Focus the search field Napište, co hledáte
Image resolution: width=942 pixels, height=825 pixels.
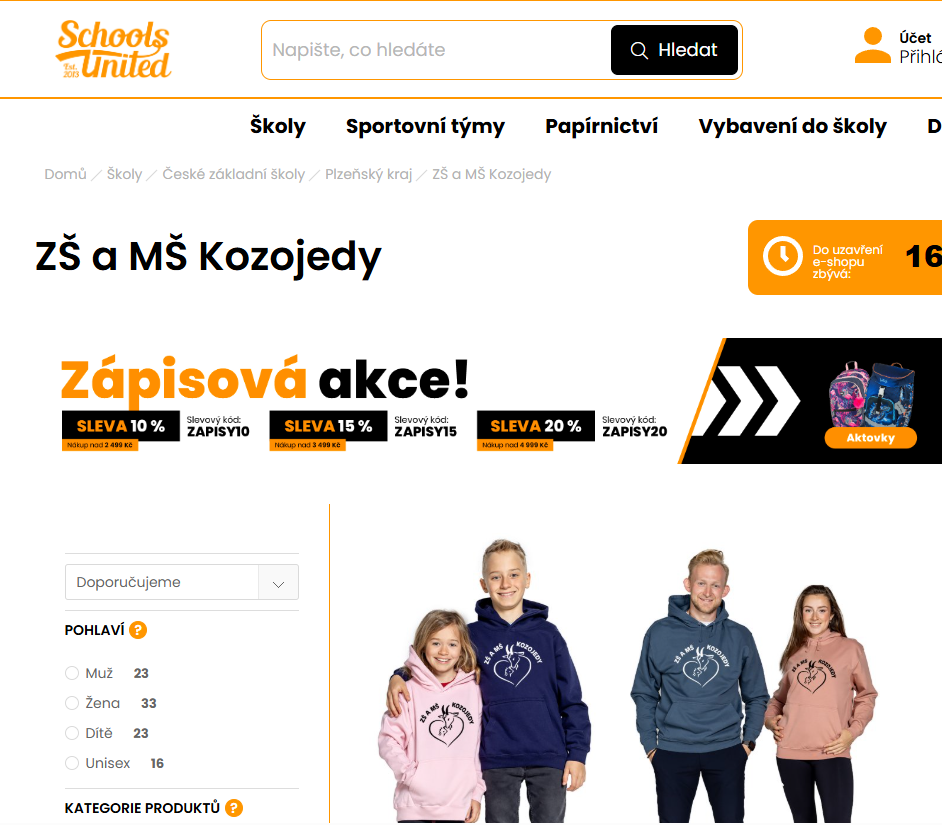coord(437,50)
